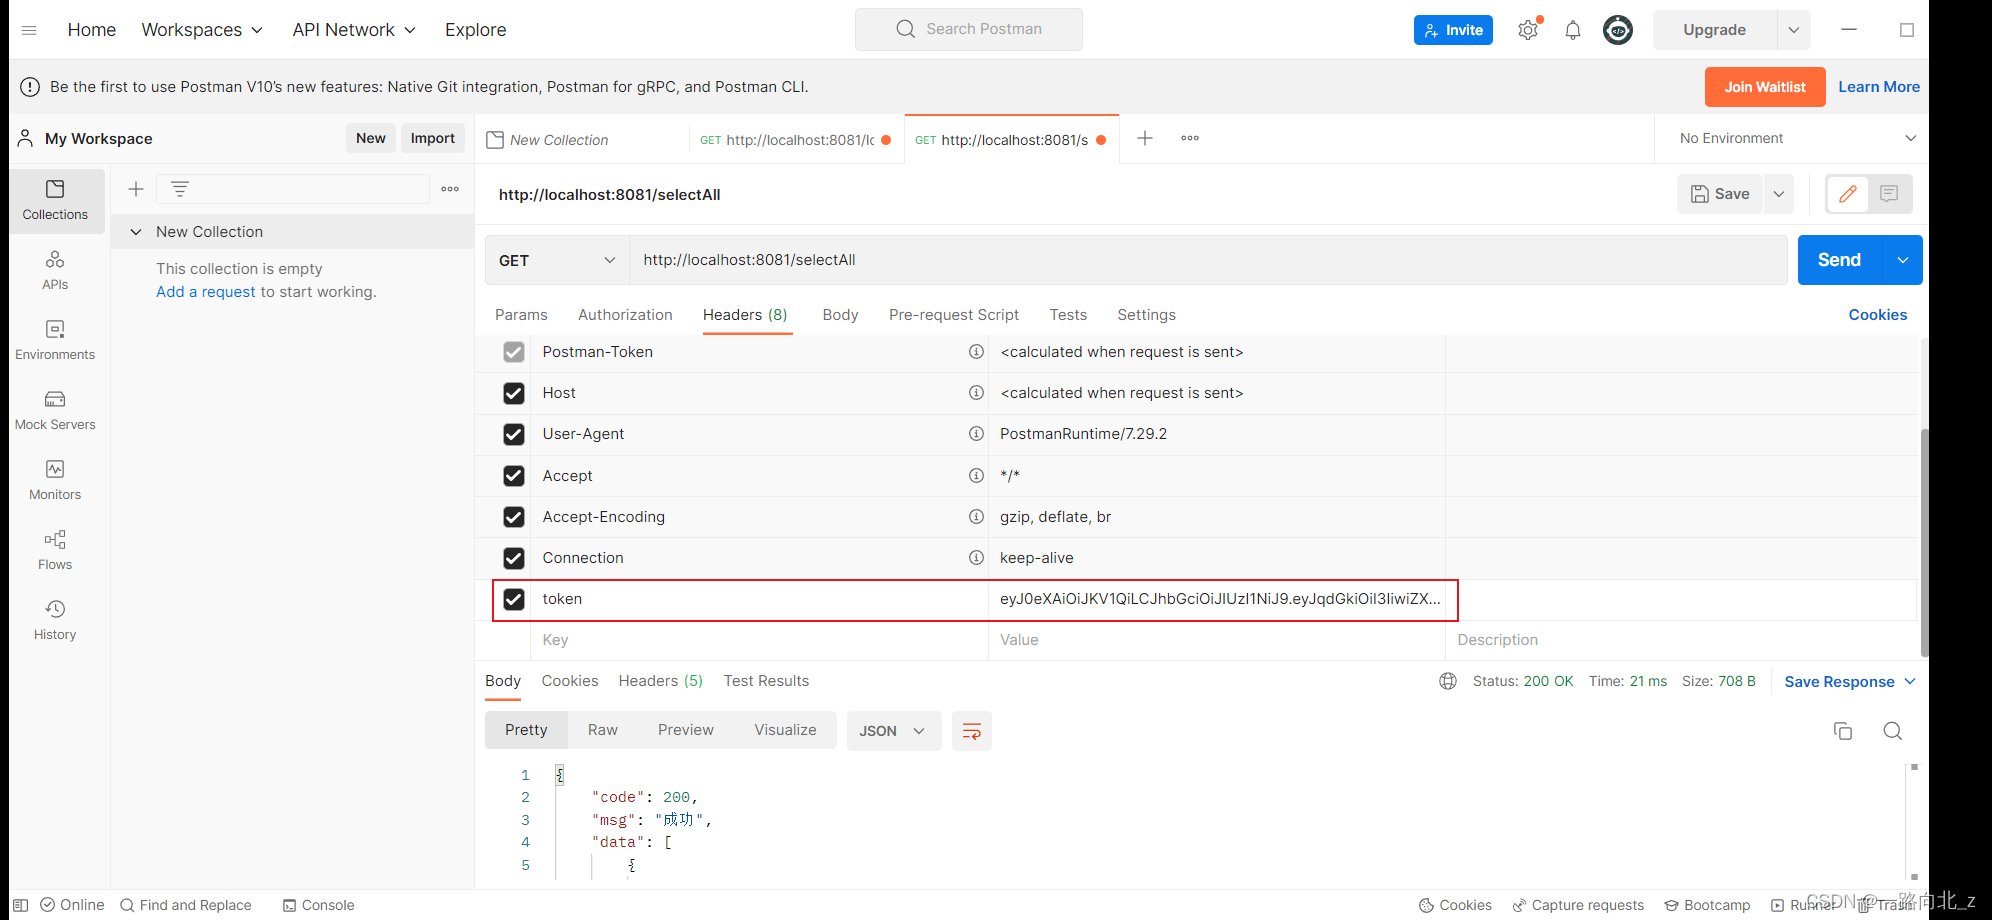
Task: Uncheck the token header checkbox
Action: pyautogui.click(x=514, y=599)
